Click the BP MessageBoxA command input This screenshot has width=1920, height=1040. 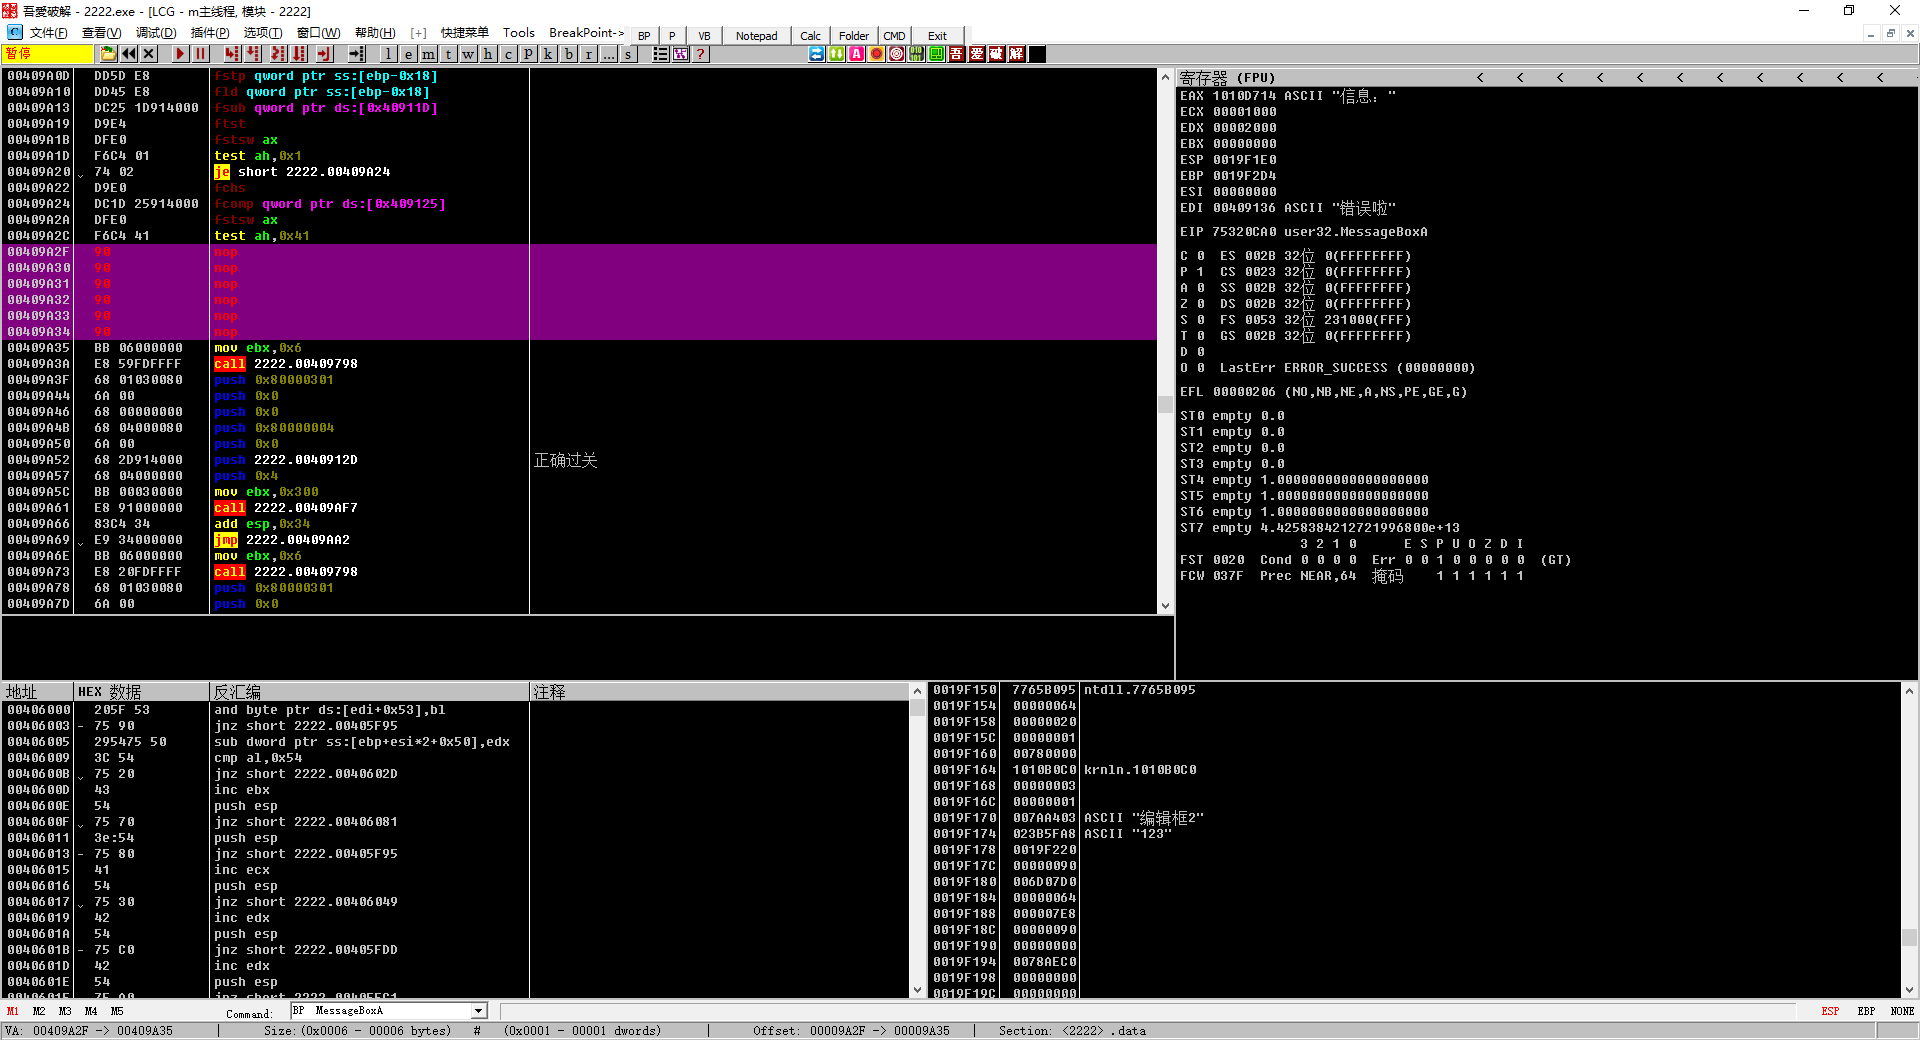point(380,1011)
